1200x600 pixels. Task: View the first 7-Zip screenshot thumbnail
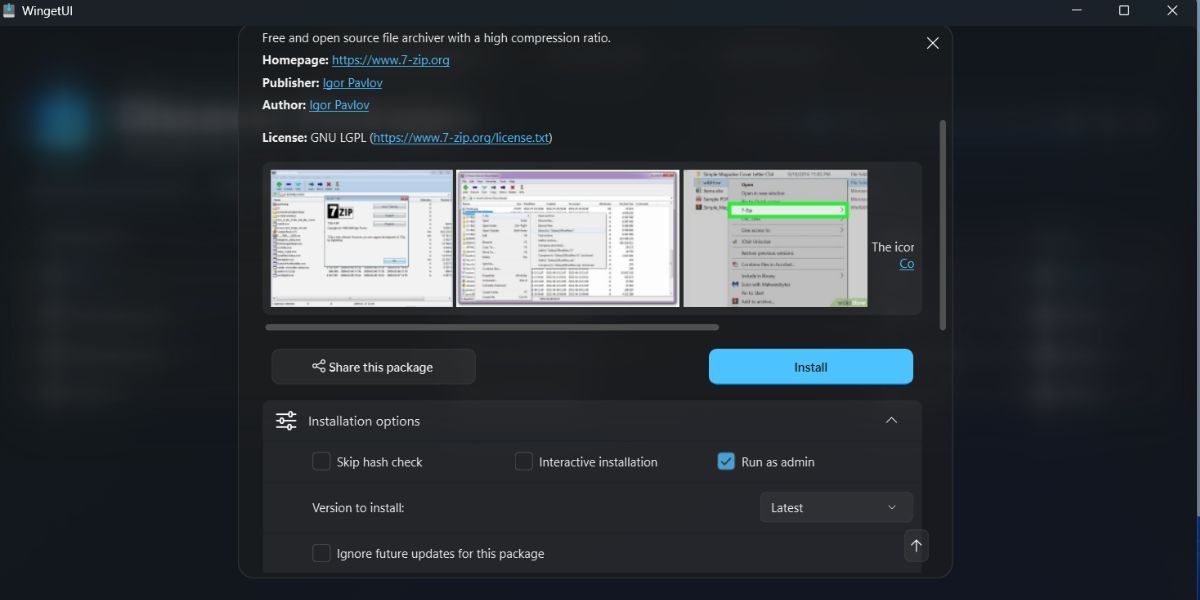(363, 238)
